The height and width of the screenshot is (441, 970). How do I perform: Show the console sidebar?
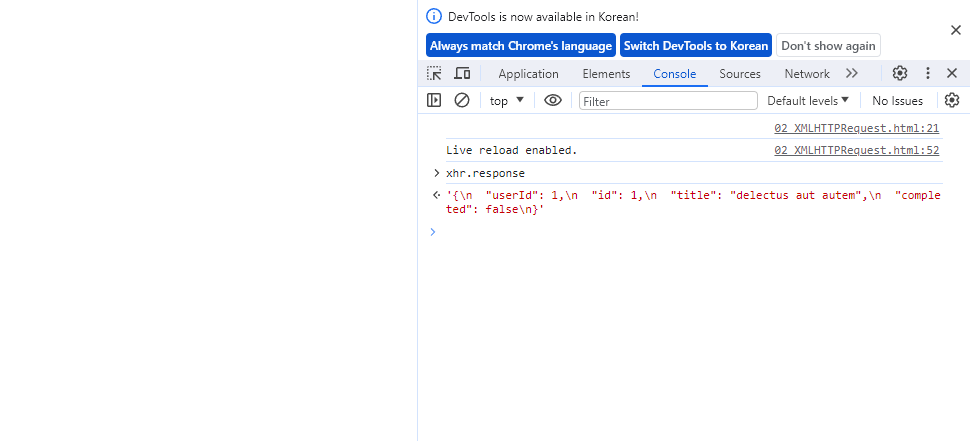coord(434,100)
